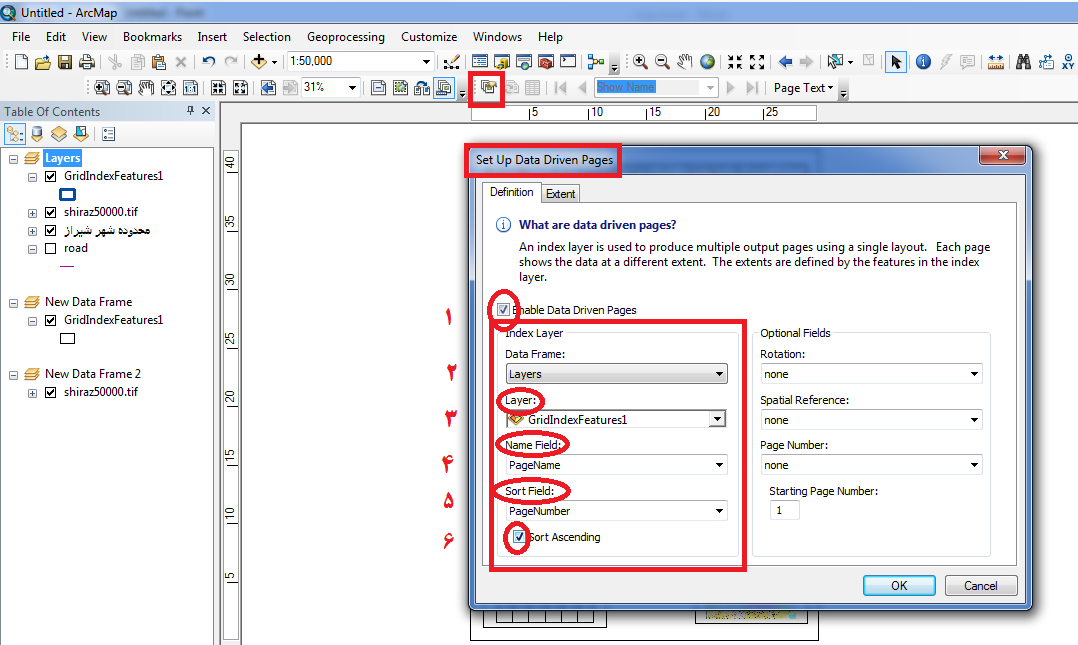Viewport: 1078px width, 645px height.
Task: Activate the Identify tool
Action: click(x=923, y=62)
